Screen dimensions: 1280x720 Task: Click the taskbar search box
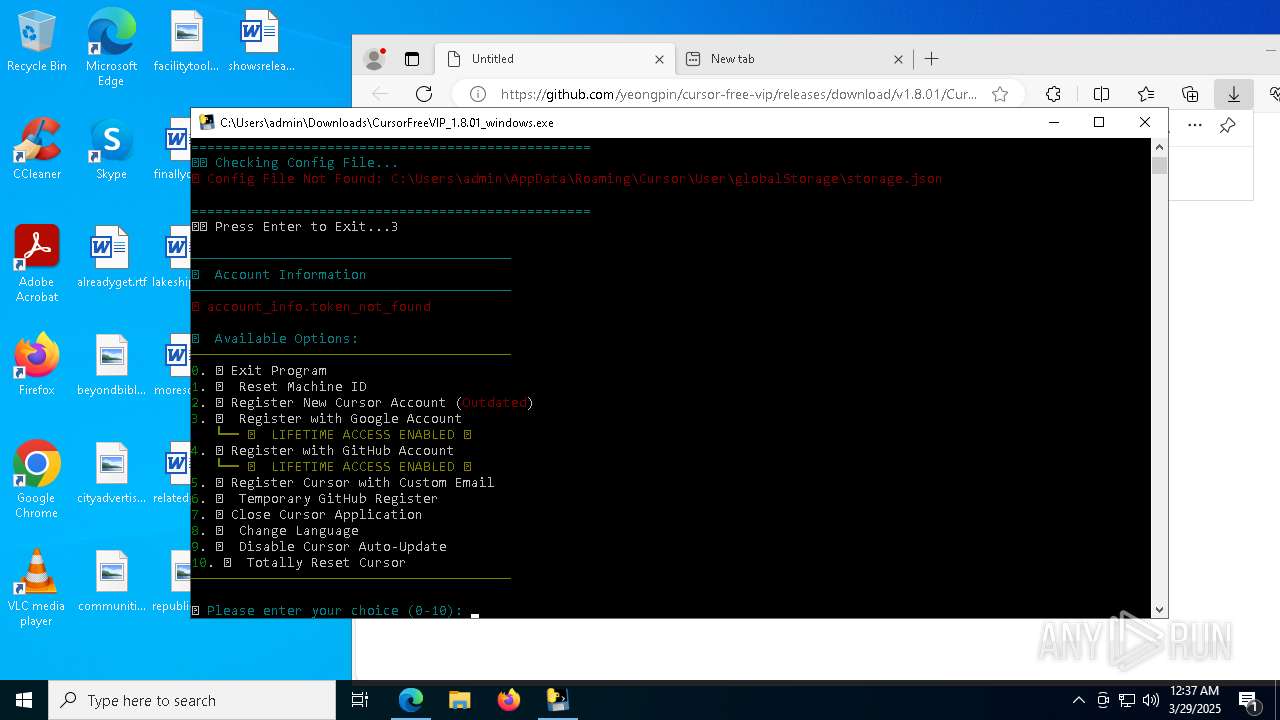tap(192, 700)
